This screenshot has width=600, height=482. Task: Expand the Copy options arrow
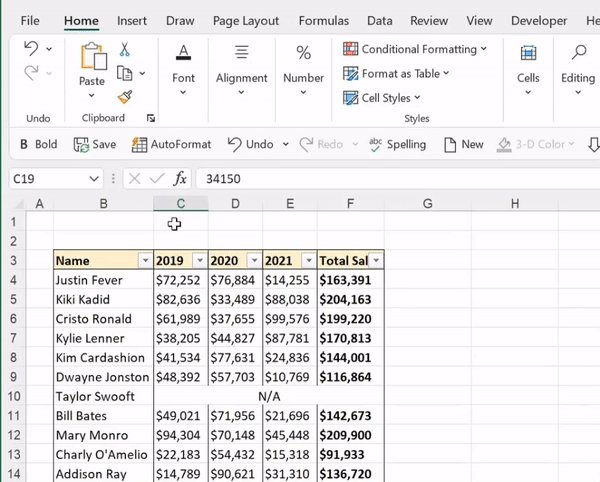[x=142, y=73]
